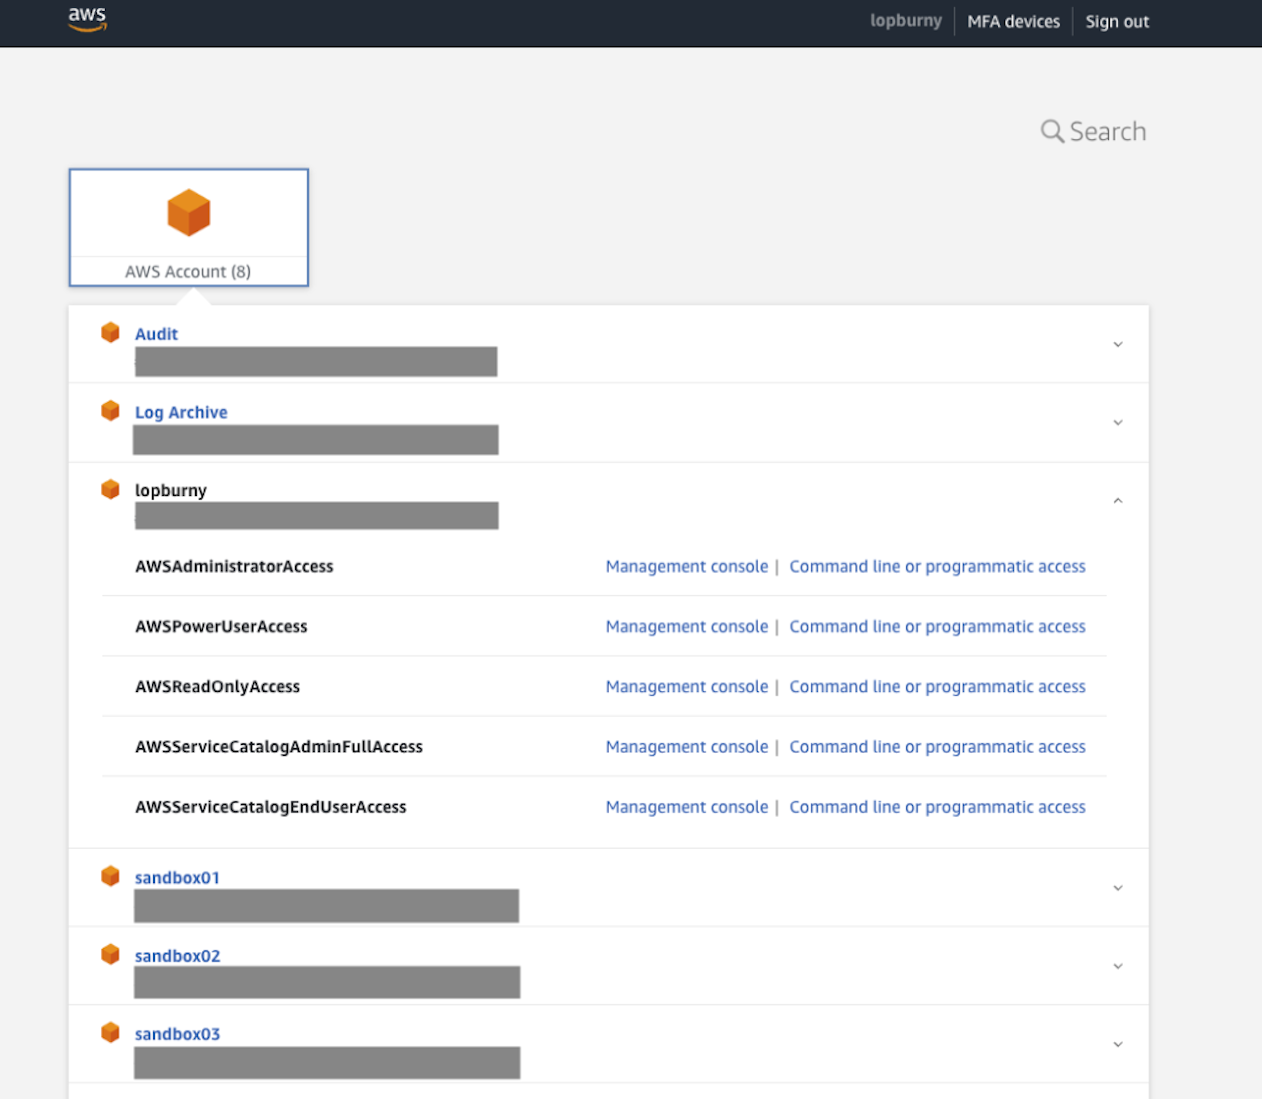
Task: Select the AWS Account (8) card
Action: [188, 227]
